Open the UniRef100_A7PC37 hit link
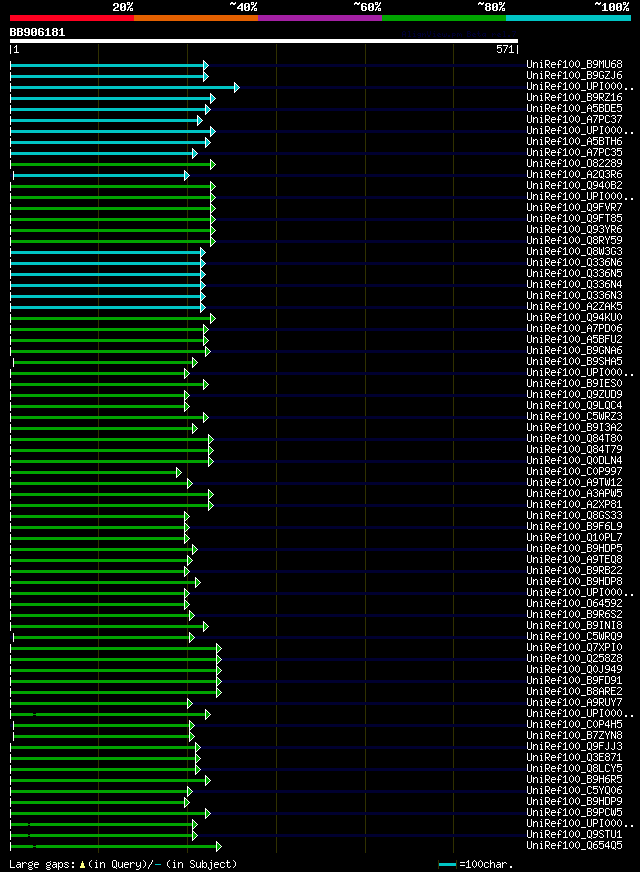Screen dimensions: 640x872 pos(574,120)
